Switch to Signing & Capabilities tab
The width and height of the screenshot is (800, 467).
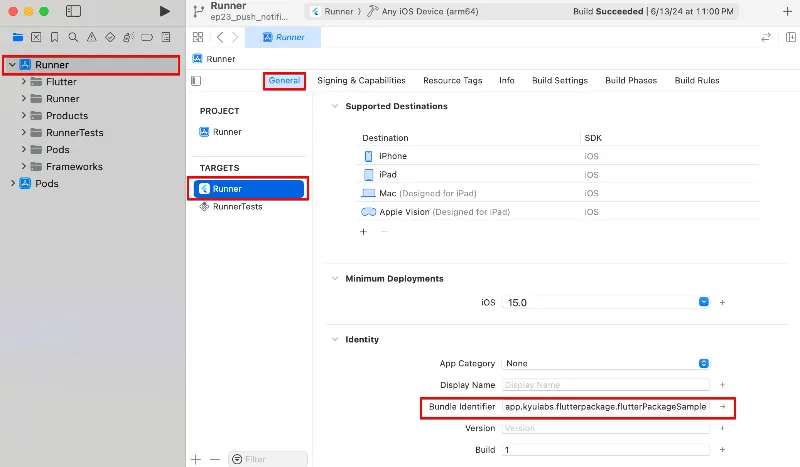click(x=361, y=81)
